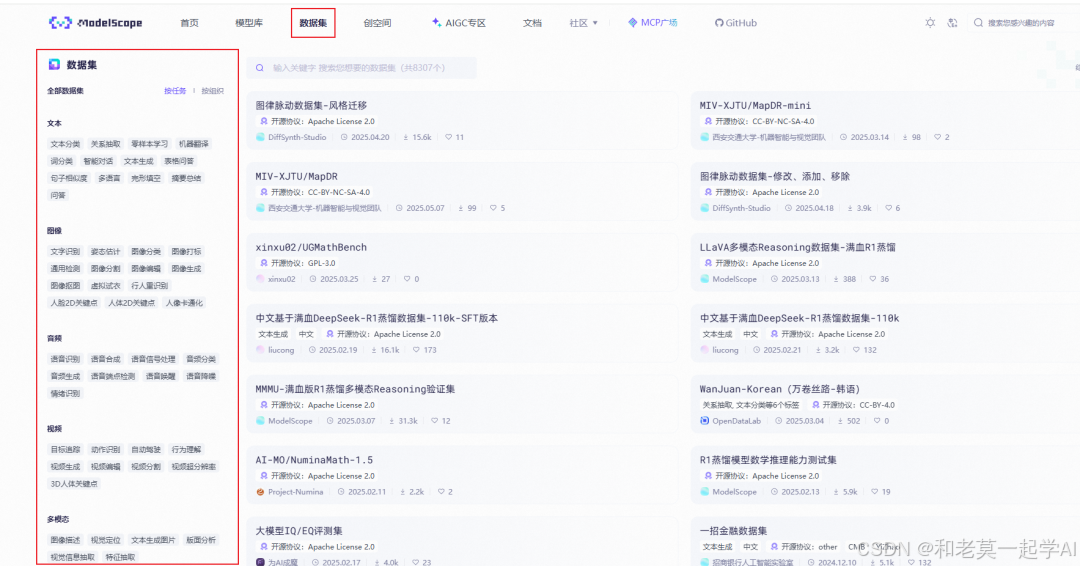Switch sidebar filter to 按组织

point(212,91)
